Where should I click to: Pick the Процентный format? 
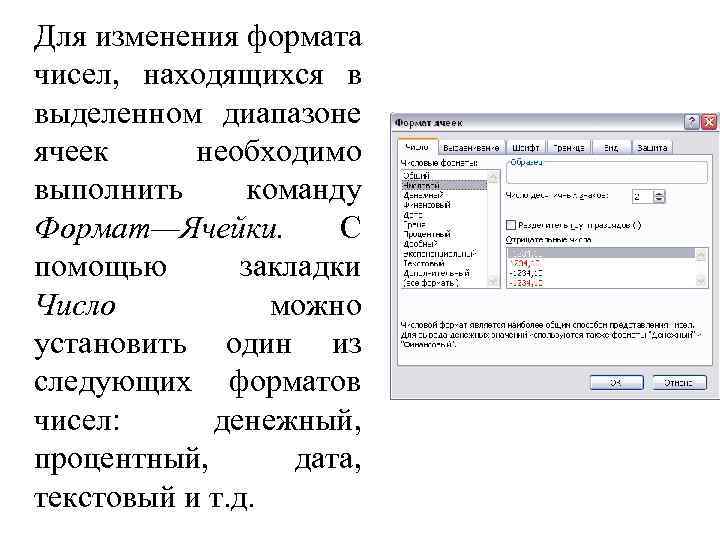tap(444, 234)
